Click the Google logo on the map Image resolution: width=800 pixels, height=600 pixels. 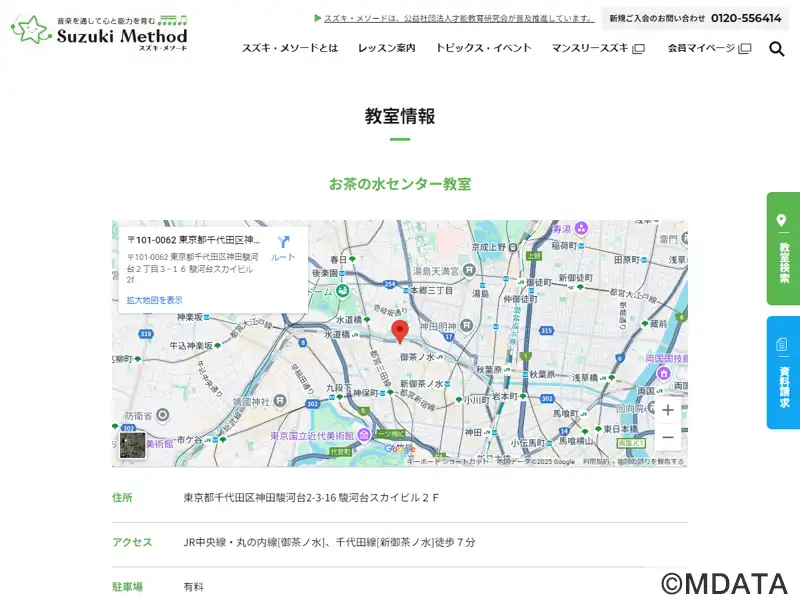tap(399, 449)
